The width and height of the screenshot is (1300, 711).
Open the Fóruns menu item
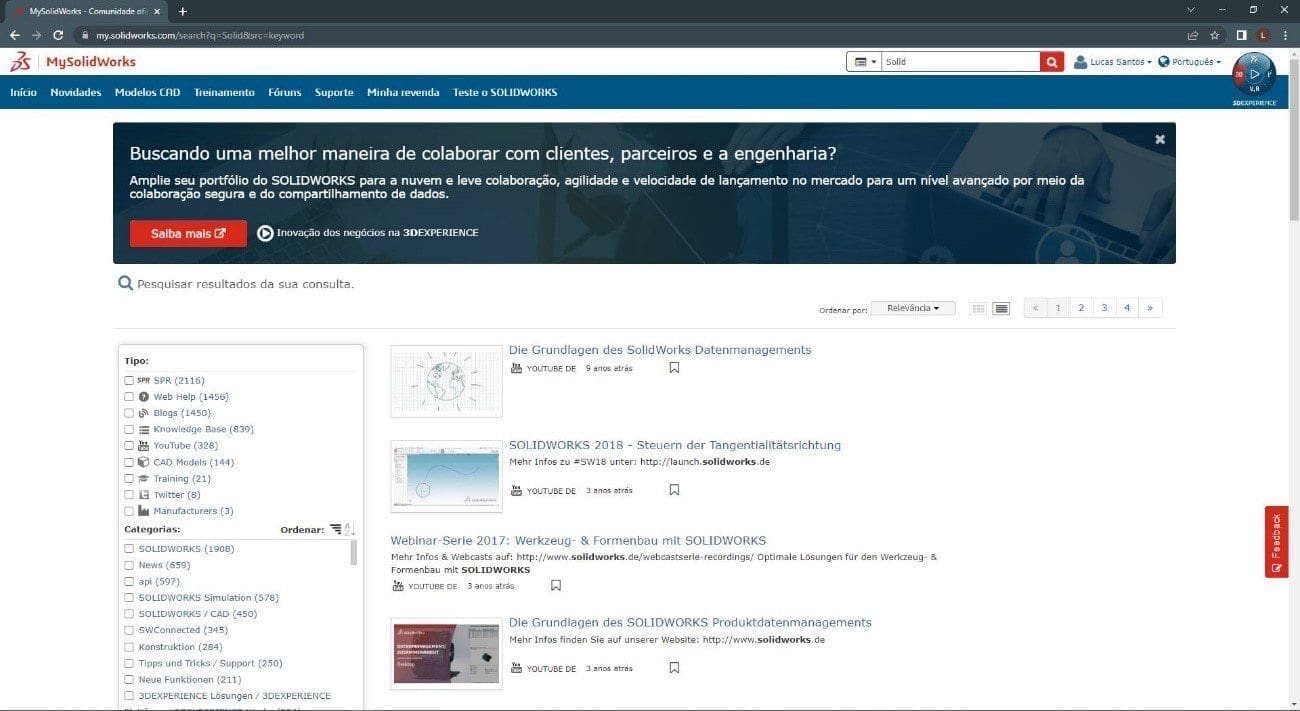(285, 92)
